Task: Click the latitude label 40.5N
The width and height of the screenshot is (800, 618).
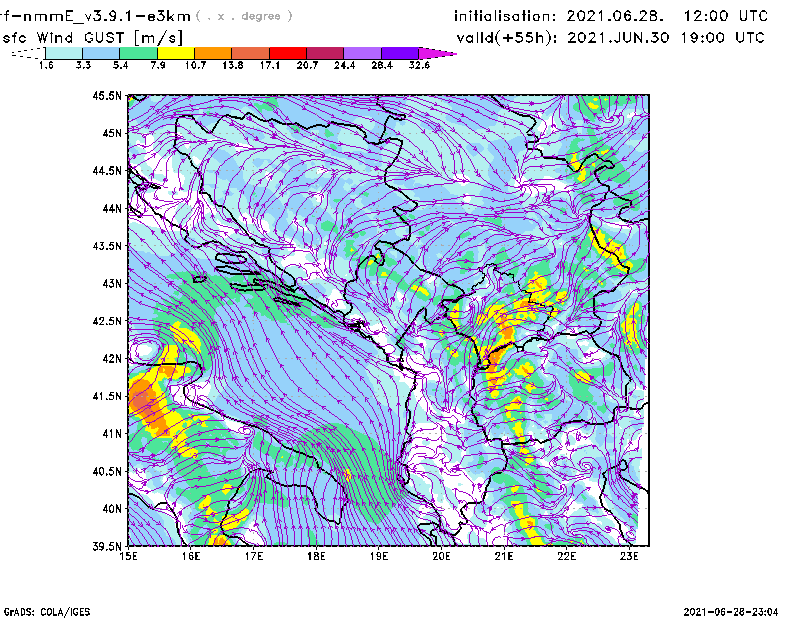Action: click(x=107, y=472)
